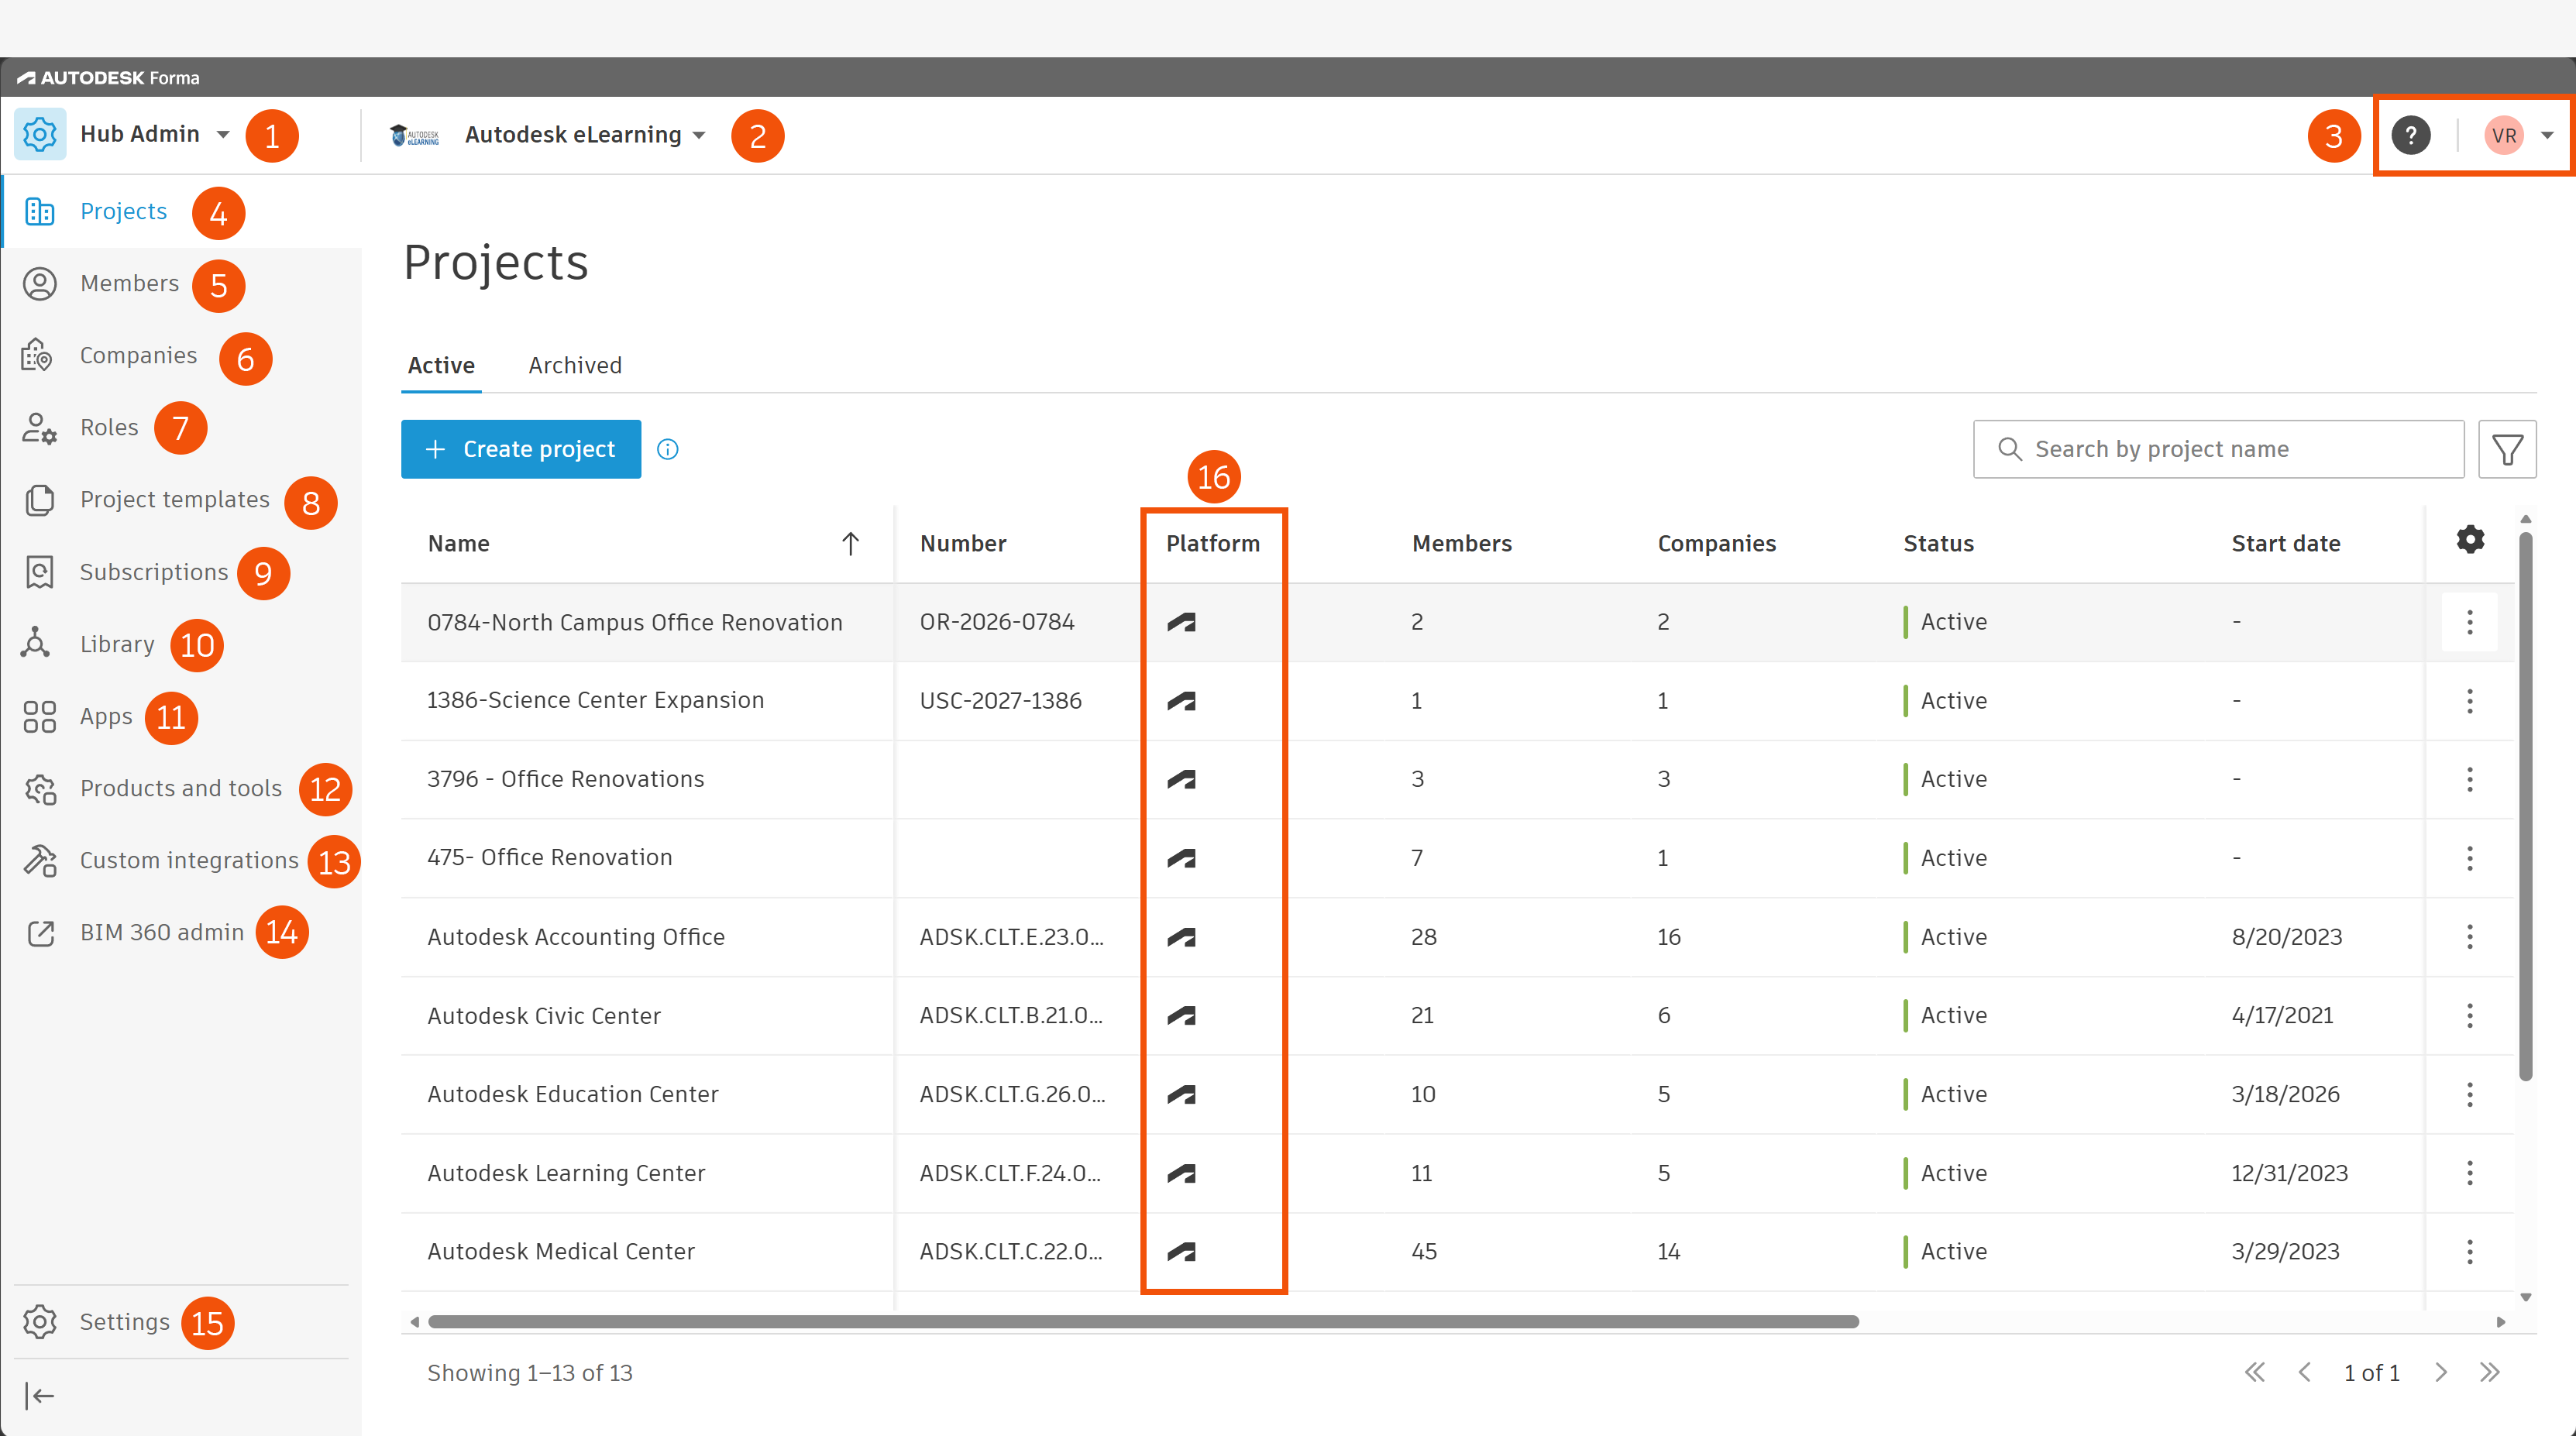Click the Autodesk eLearning hub logo

[x=415, y=135]
